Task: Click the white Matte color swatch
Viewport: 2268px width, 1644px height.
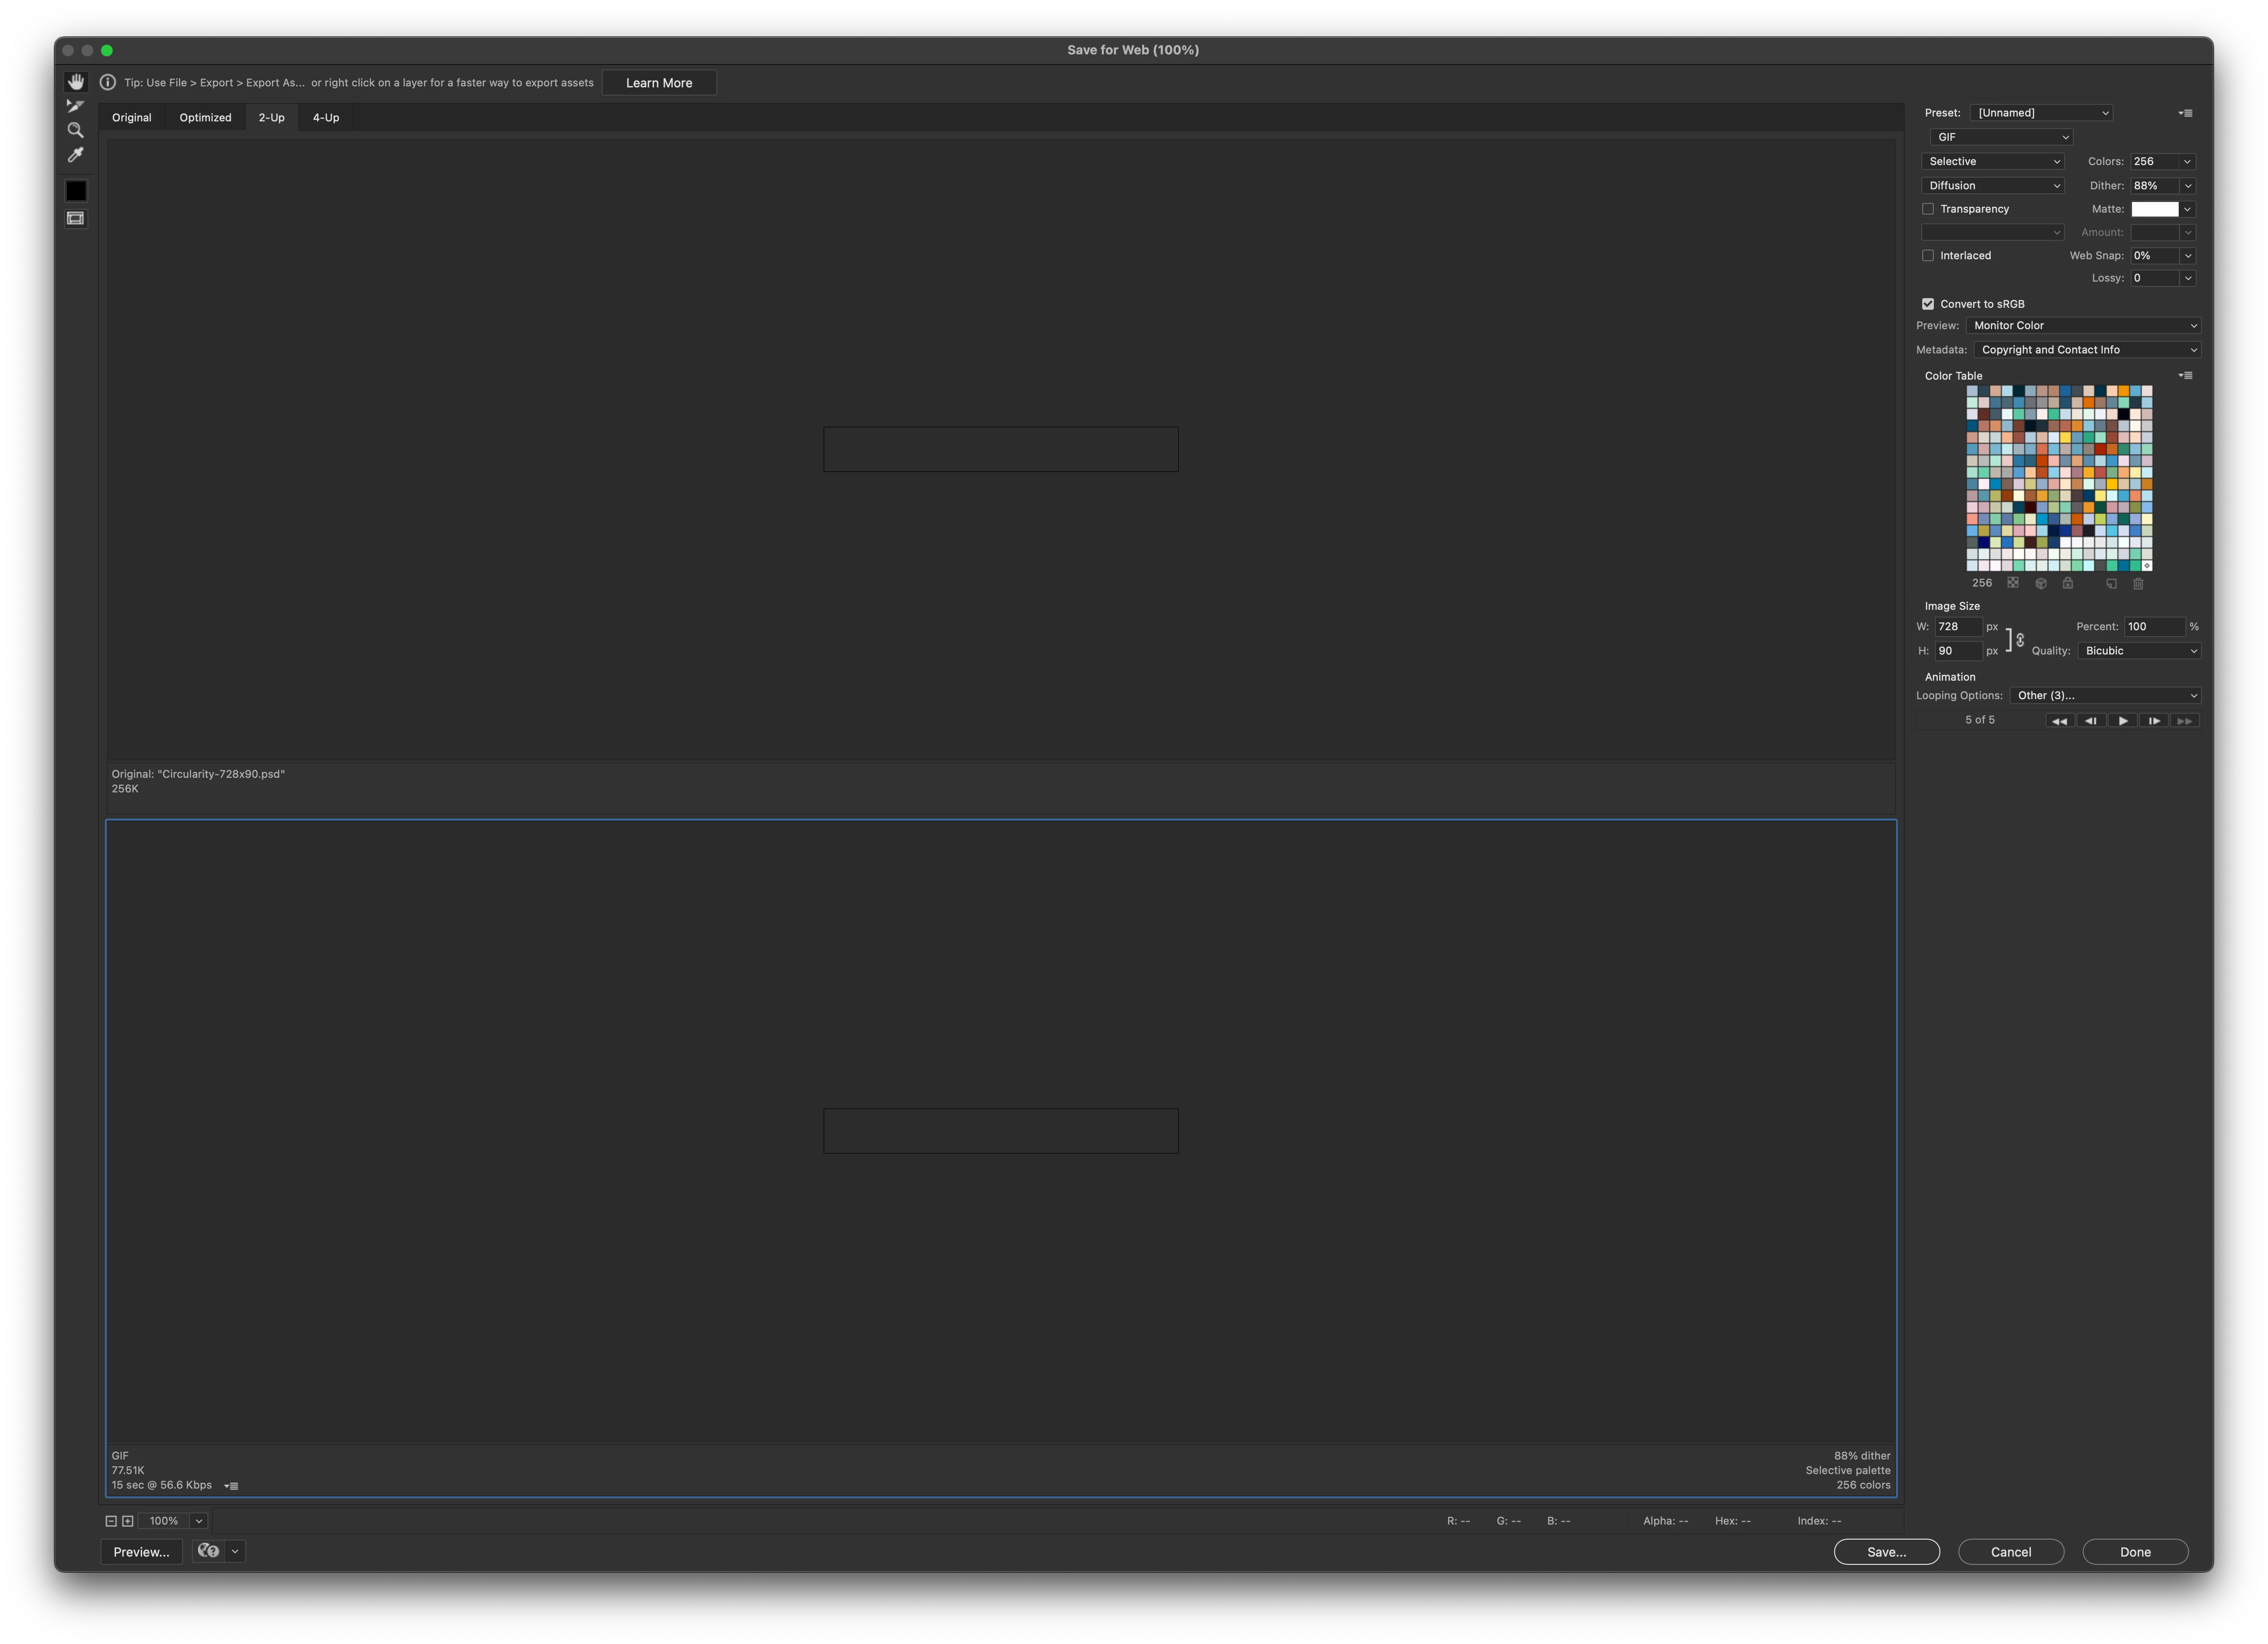Action: [x=2154, y=209]
